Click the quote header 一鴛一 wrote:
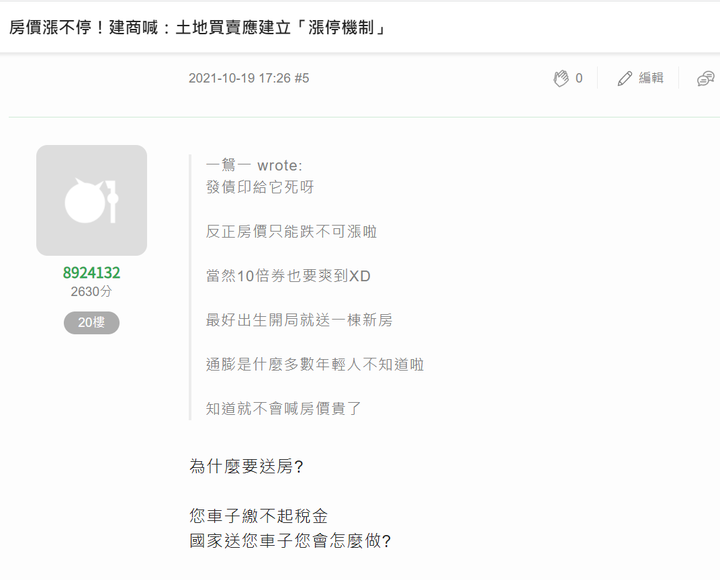Viewport: 720px width, 580px height. click(x=254, y=165)
